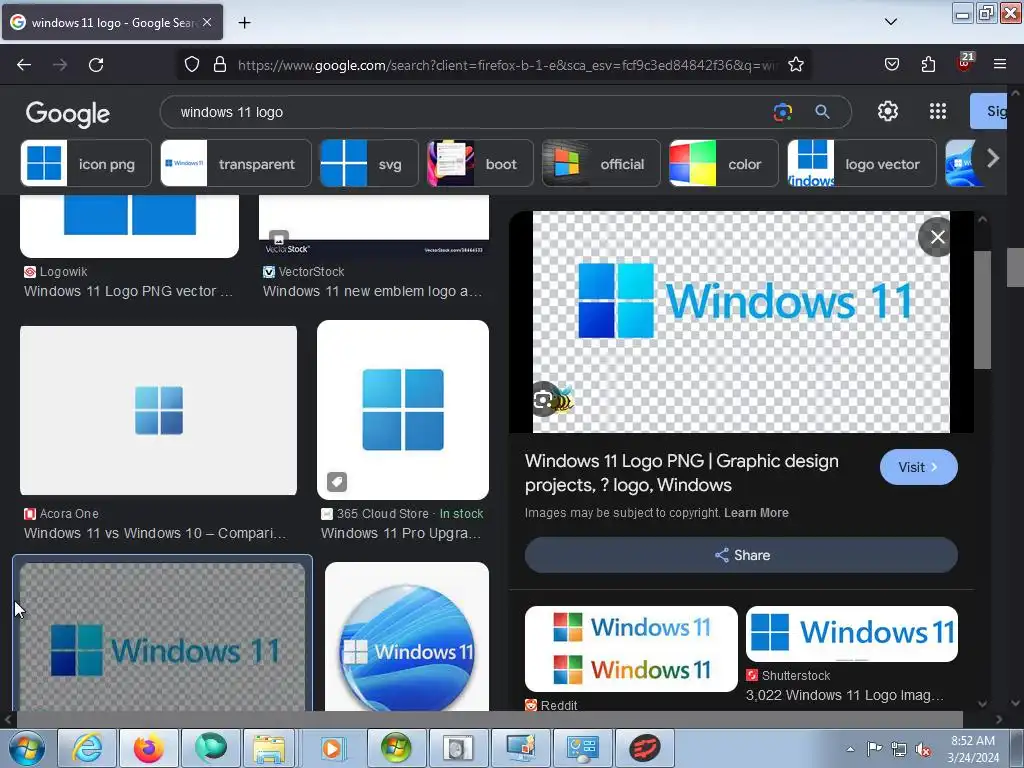Open the extensions puzzle icon
Screen dimensions: 1024x768
(928, 64)
